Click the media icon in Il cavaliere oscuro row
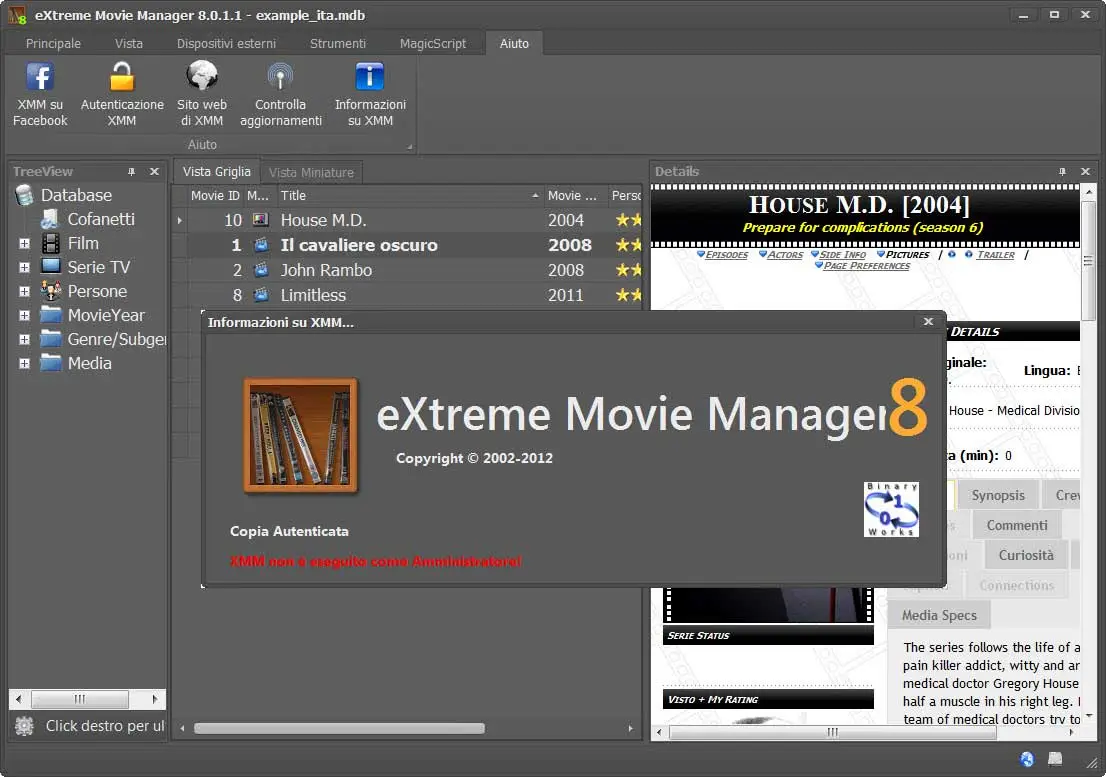The width and height of the screenshot is (1106, 777). 260,245
